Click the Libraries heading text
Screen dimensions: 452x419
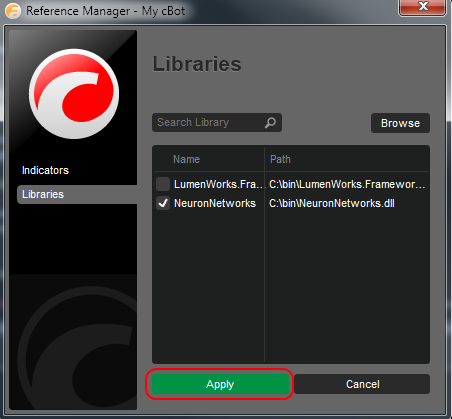(x=197, y=64)
